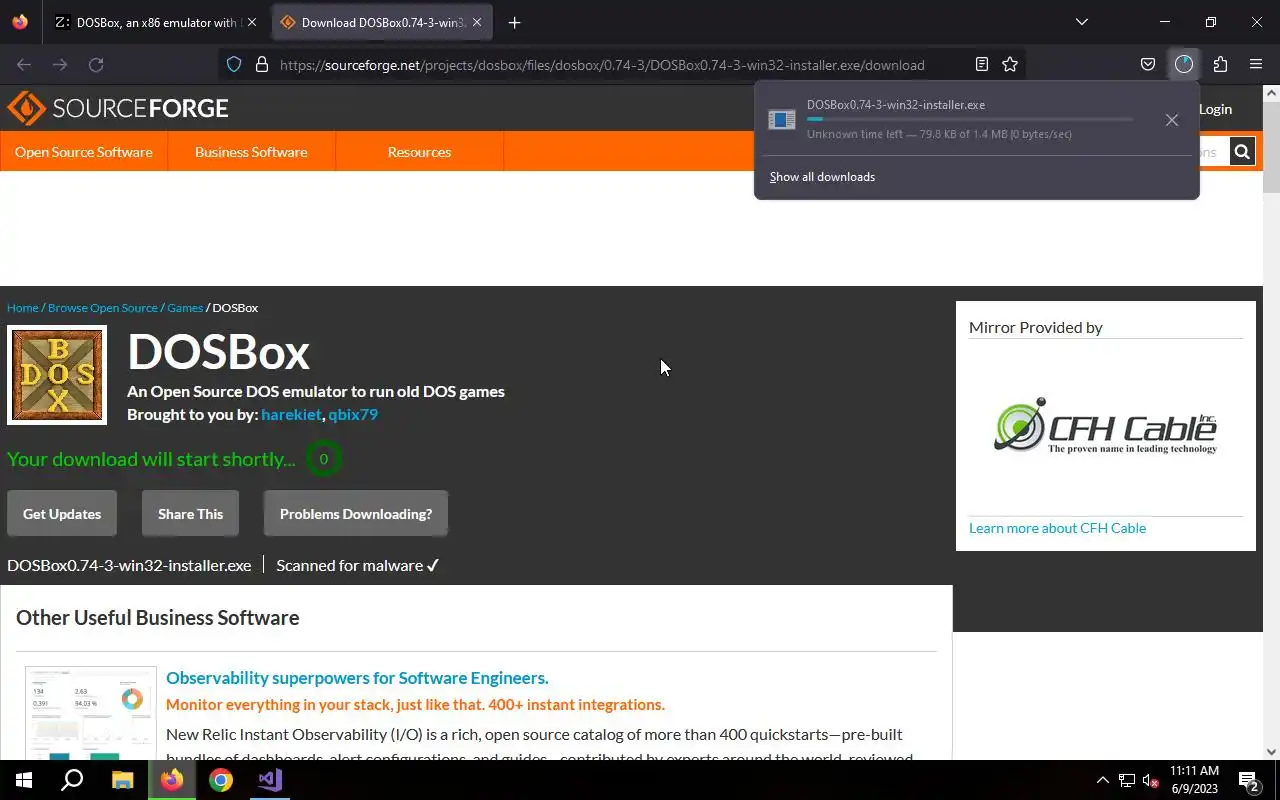Click the DOSBox project logo image
Screen dimensions: 1280x800
tap(57, 375)
